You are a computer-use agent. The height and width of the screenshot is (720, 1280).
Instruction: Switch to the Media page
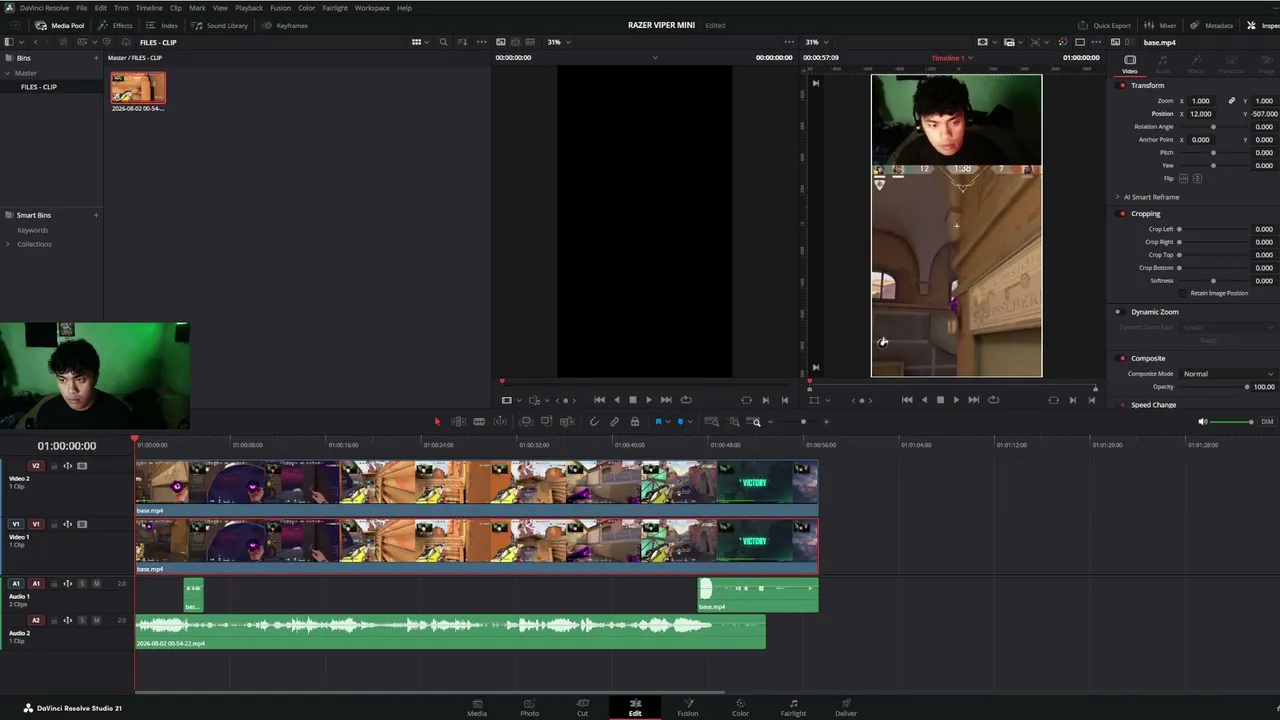click(x=477, y=707)
